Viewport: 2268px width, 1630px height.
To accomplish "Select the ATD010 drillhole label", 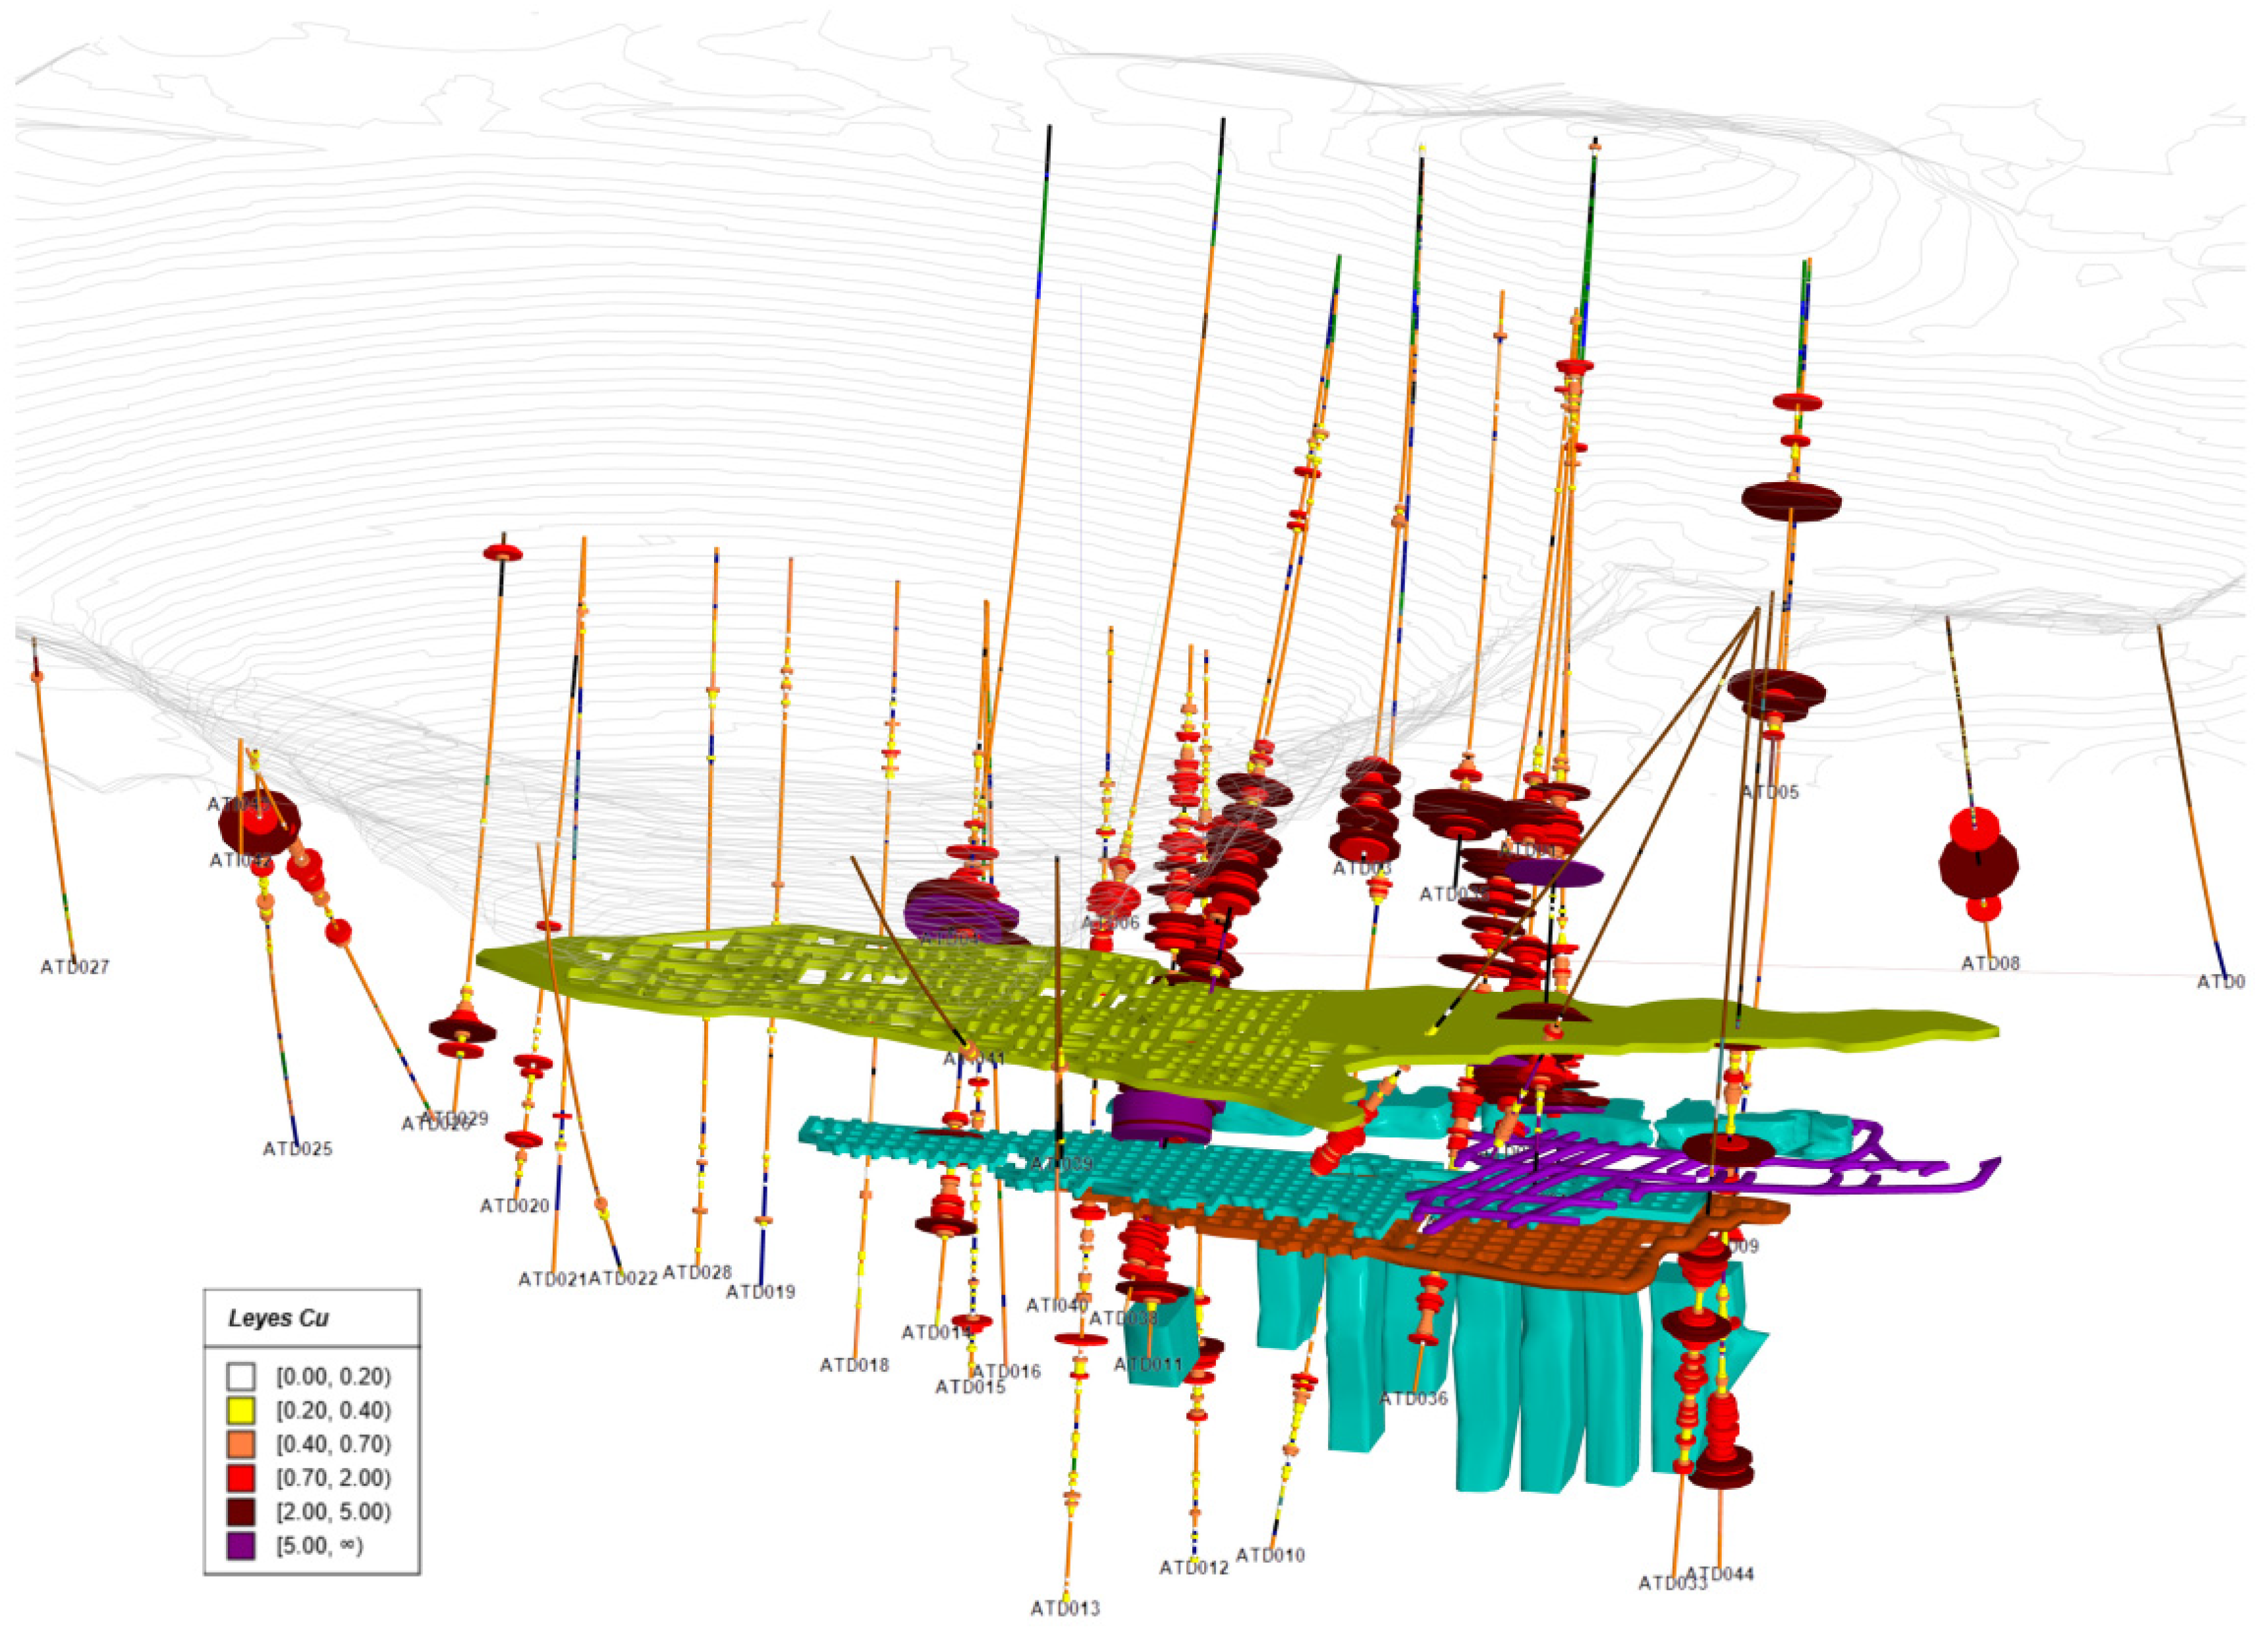I will (1270, 1556).
